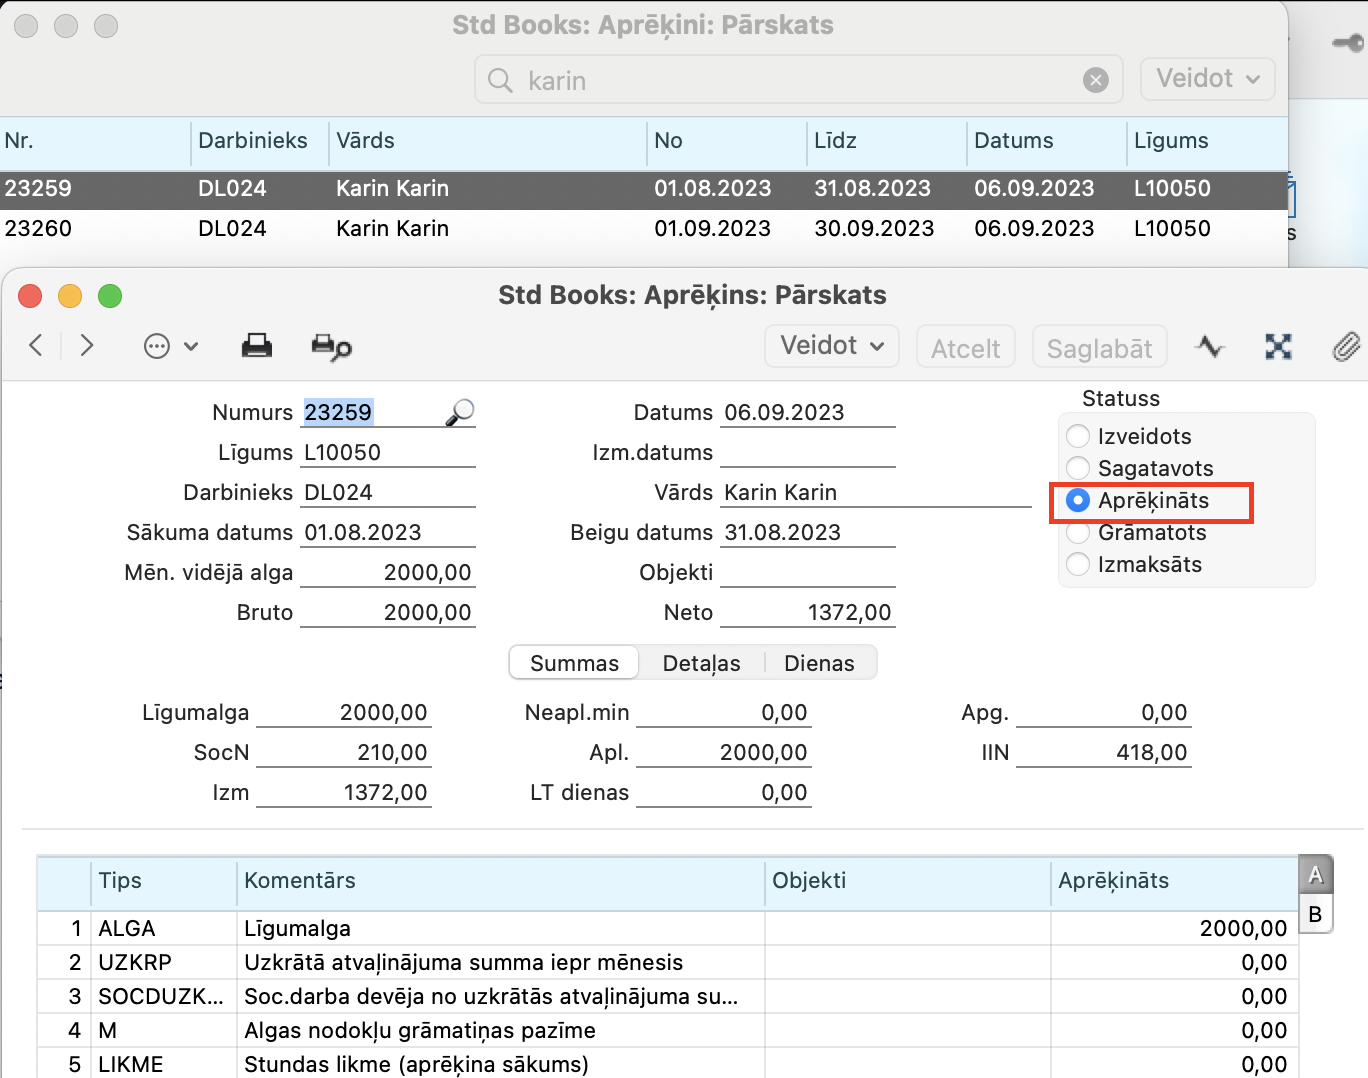Click the record links network icon
The width and height of the screenshot is (1368, 1078).
pos(1278,347)
